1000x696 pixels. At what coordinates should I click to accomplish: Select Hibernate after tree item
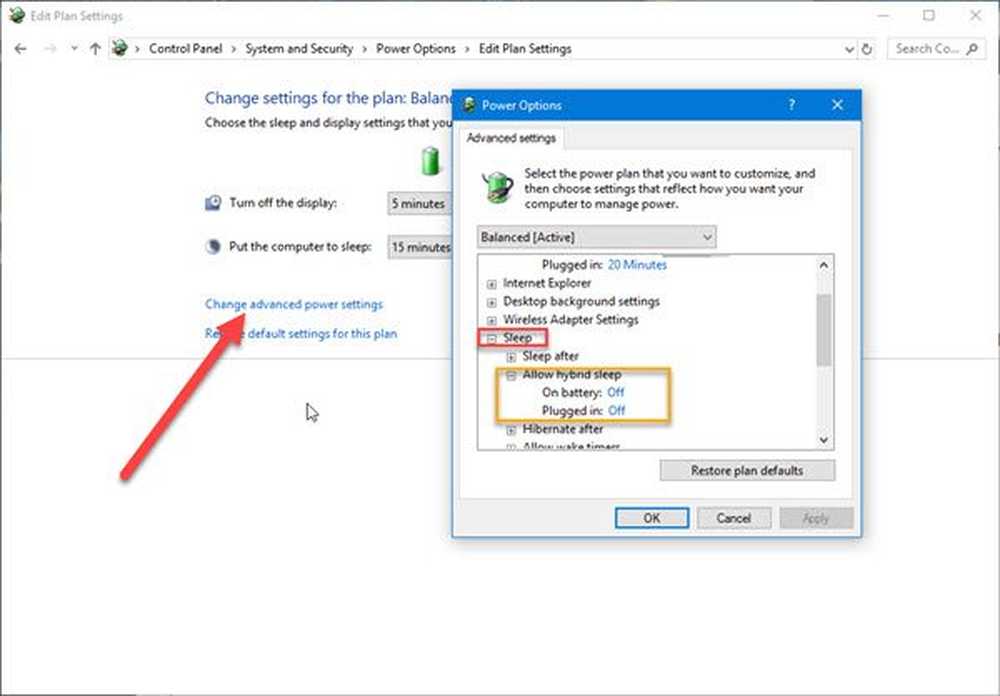coord(562,429)
